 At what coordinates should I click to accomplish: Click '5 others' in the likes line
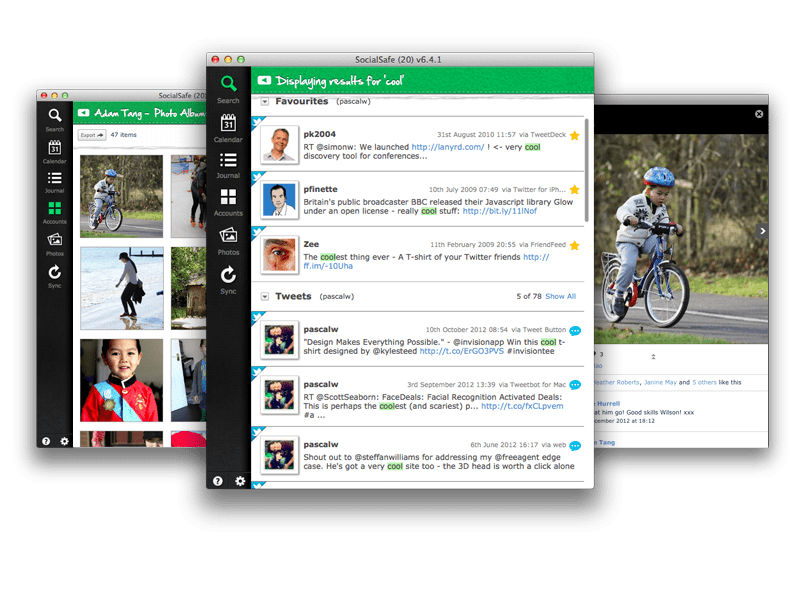704,382
